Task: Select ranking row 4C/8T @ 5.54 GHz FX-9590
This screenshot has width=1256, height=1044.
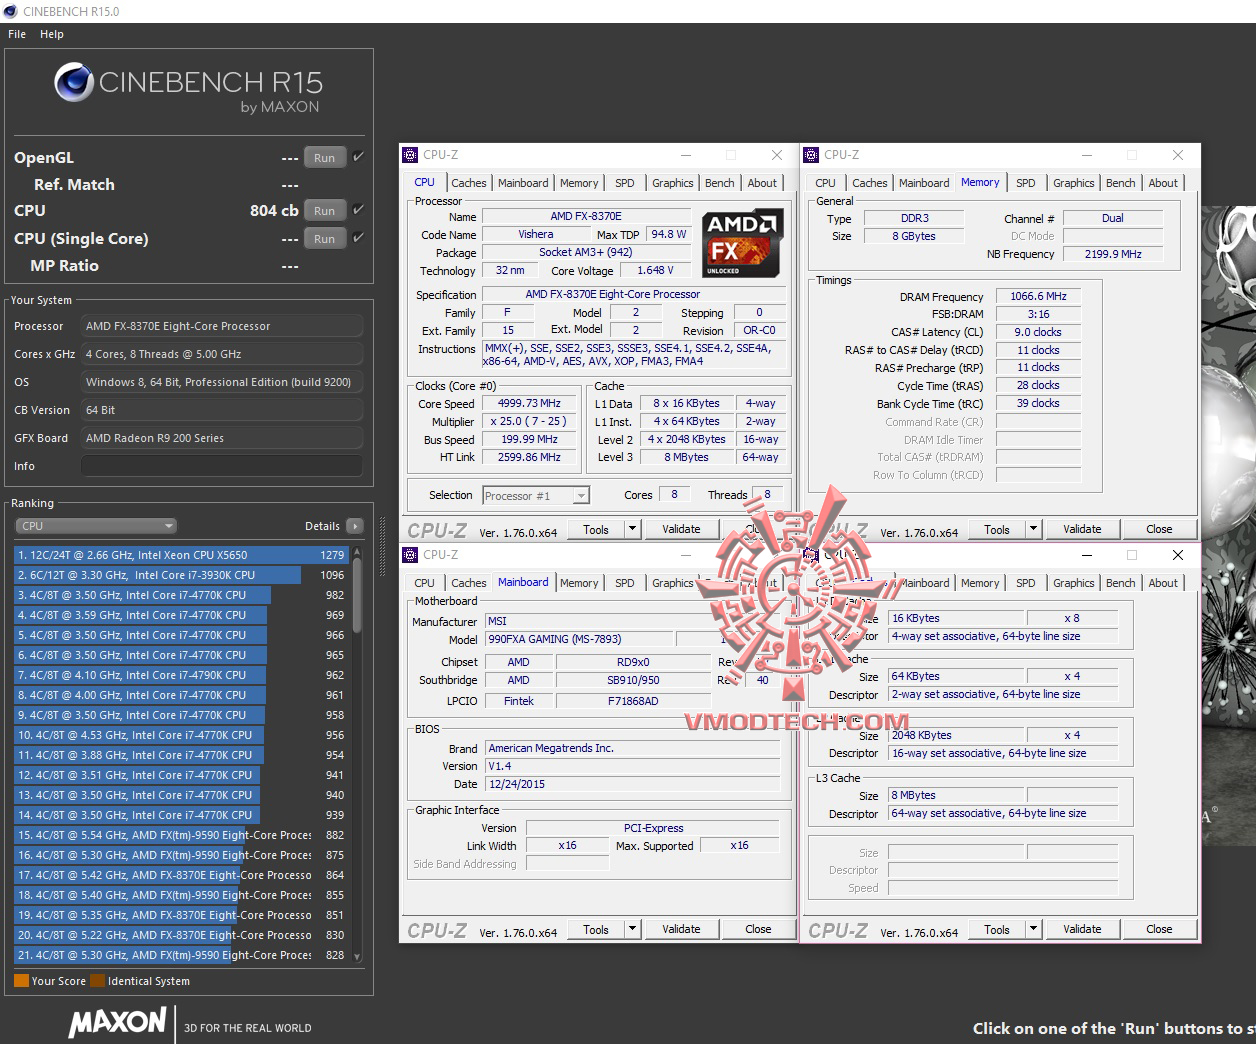Action: [x=181, y=835]
